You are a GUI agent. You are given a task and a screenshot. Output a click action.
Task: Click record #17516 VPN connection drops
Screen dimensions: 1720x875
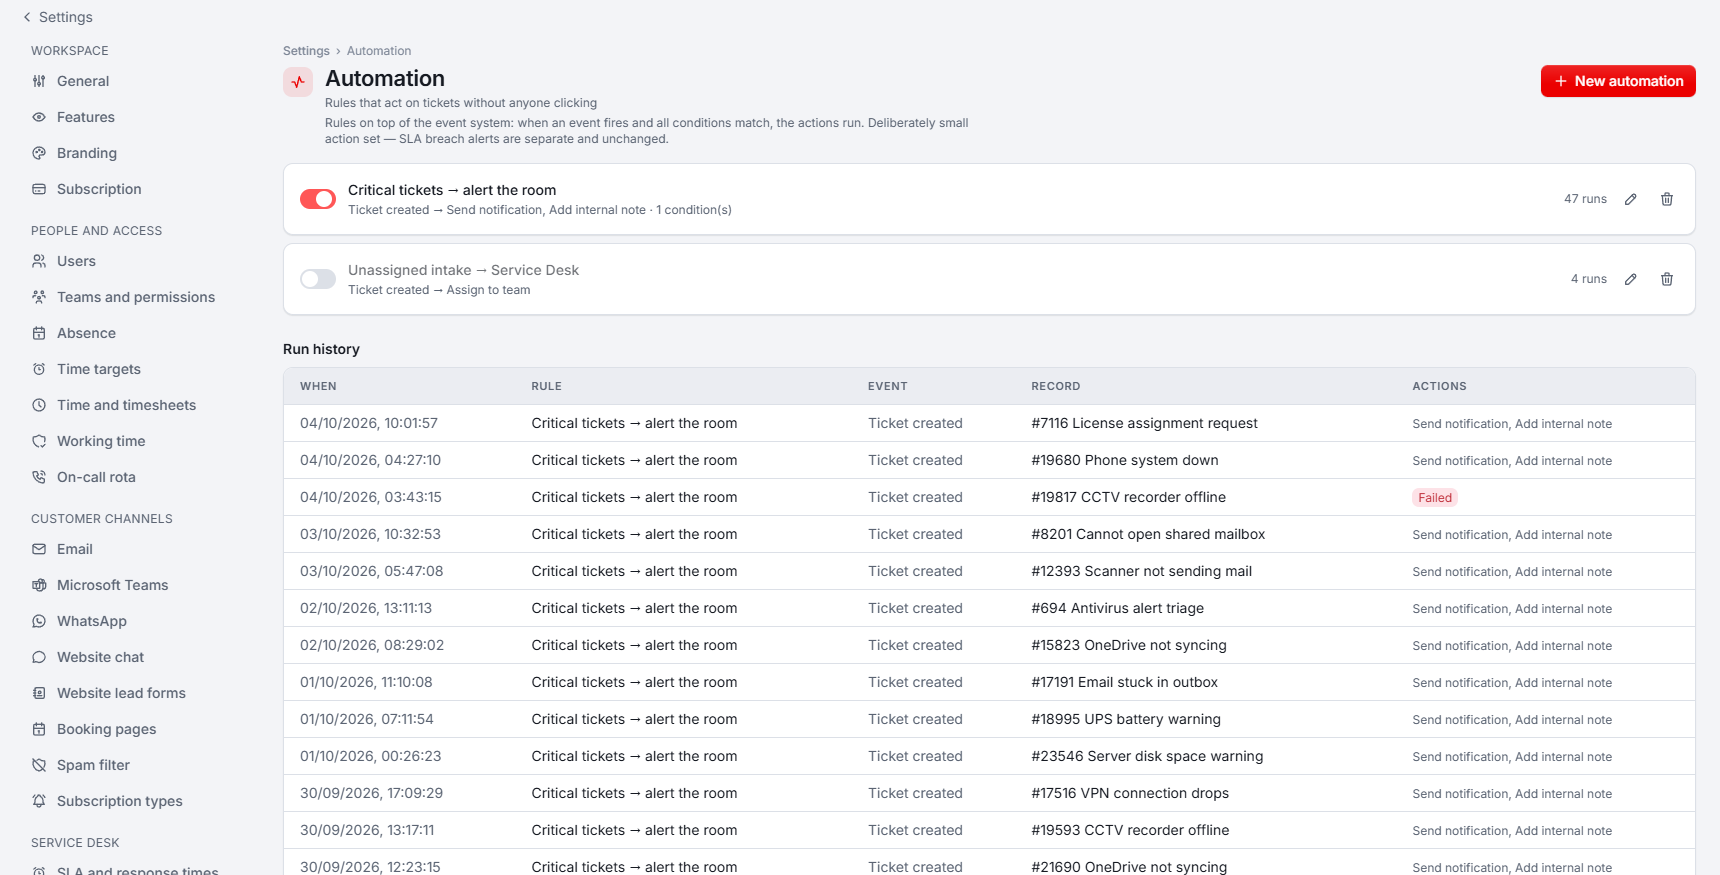(1130, 793)
